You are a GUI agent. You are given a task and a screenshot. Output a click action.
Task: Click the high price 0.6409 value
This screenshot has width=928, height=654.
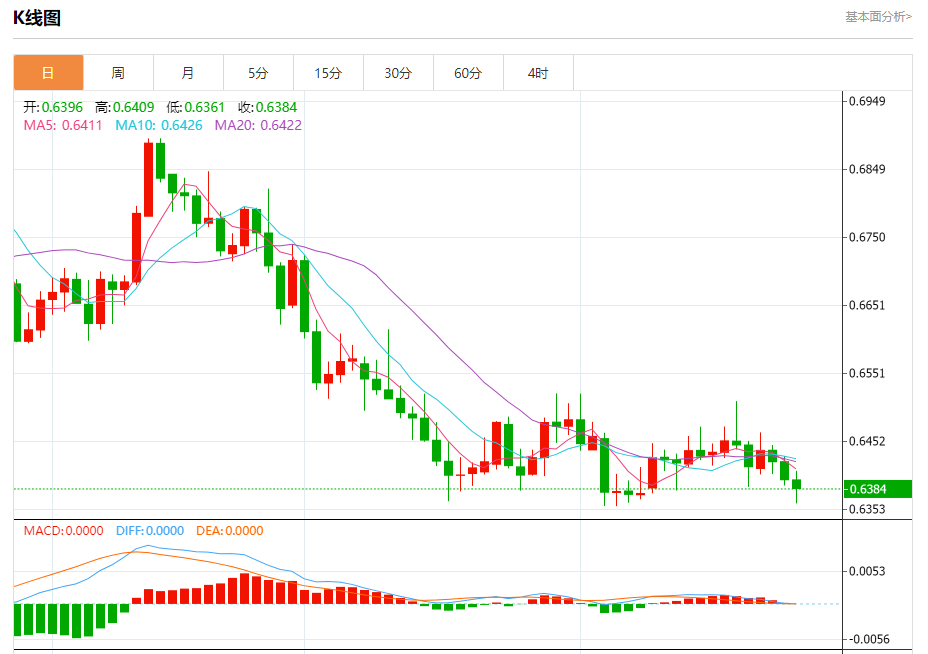coord(133,107)
